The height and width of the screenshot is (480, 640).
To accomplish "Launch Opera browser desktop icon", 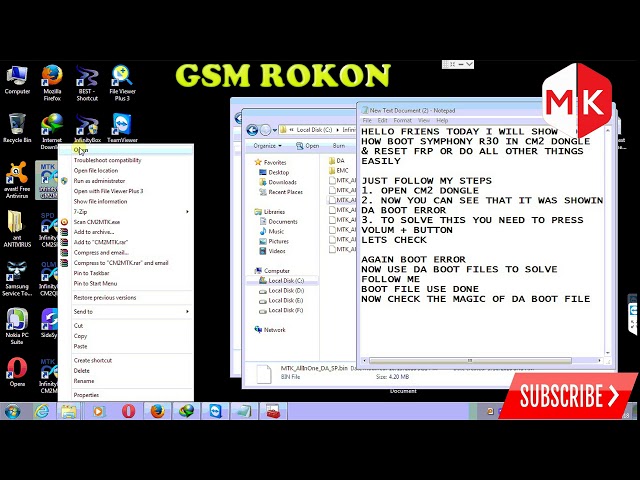I will tap(17, 371).
